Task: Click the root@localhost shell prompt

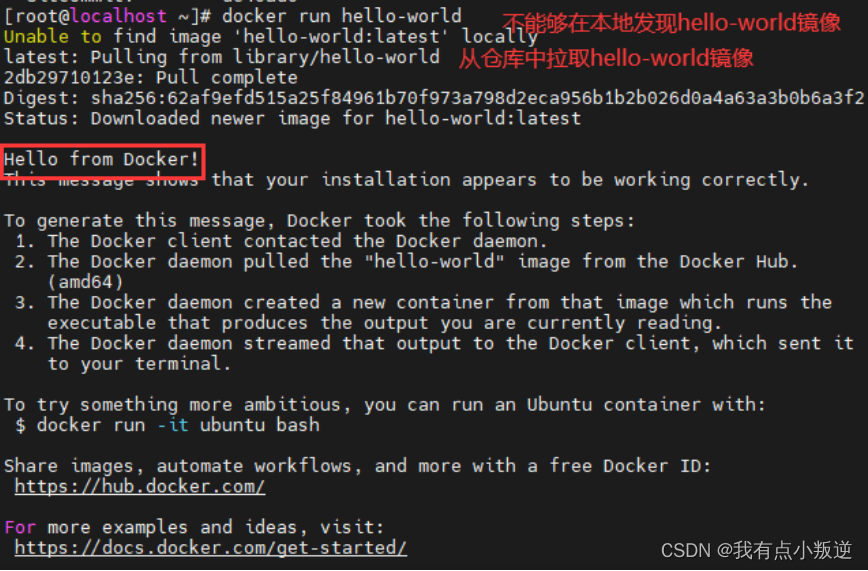Action: point(107,16)
